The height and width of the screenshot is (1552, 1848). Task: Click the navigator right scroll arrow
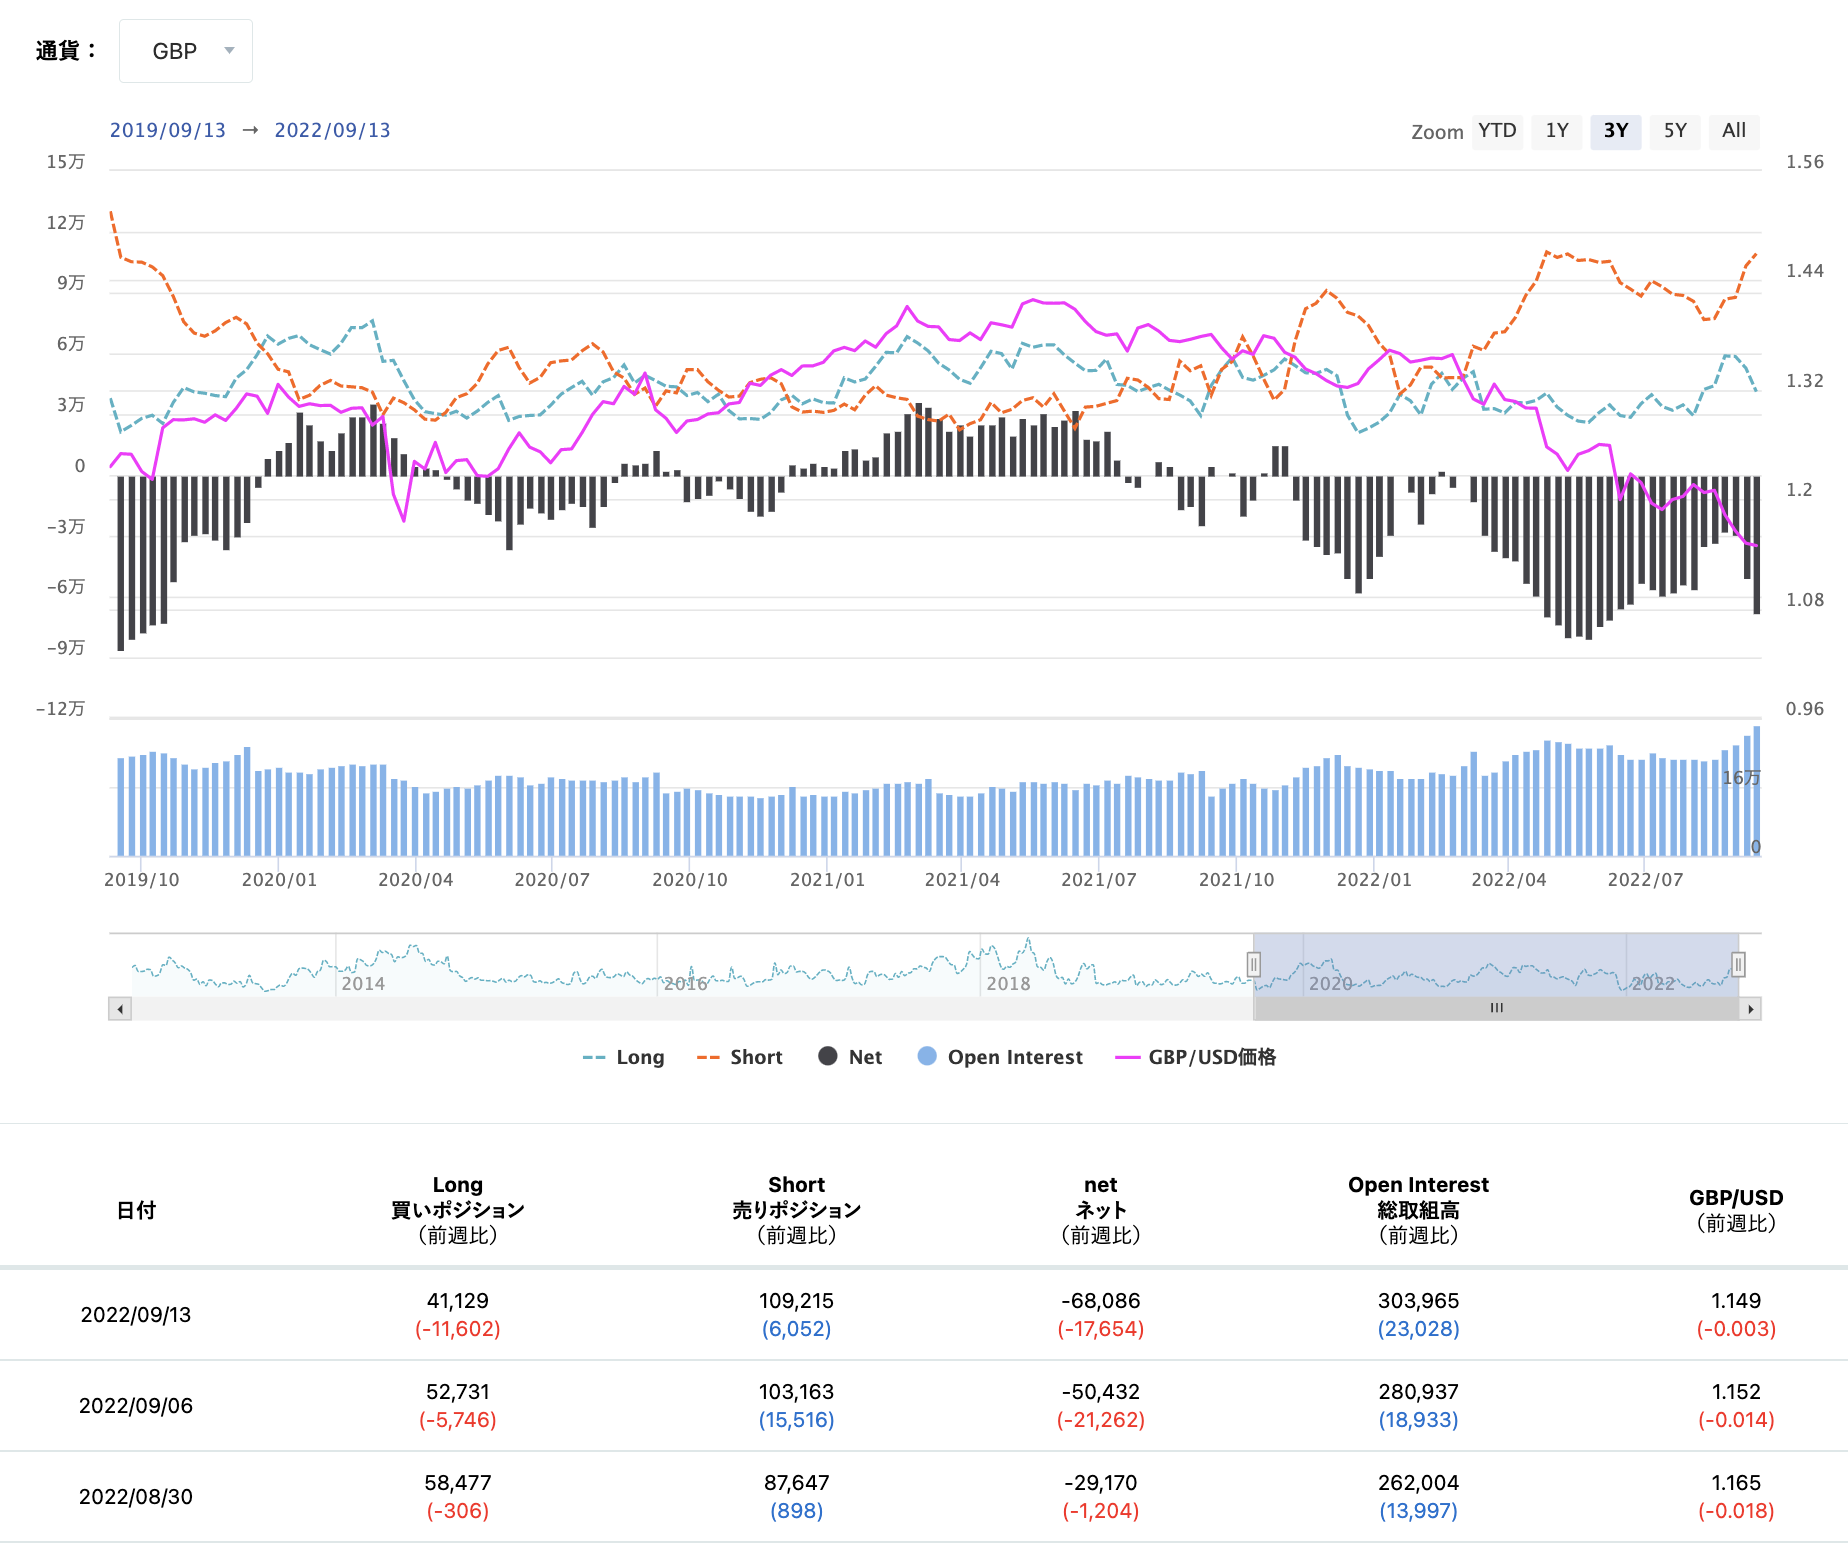click(x=1750, y=1009)
